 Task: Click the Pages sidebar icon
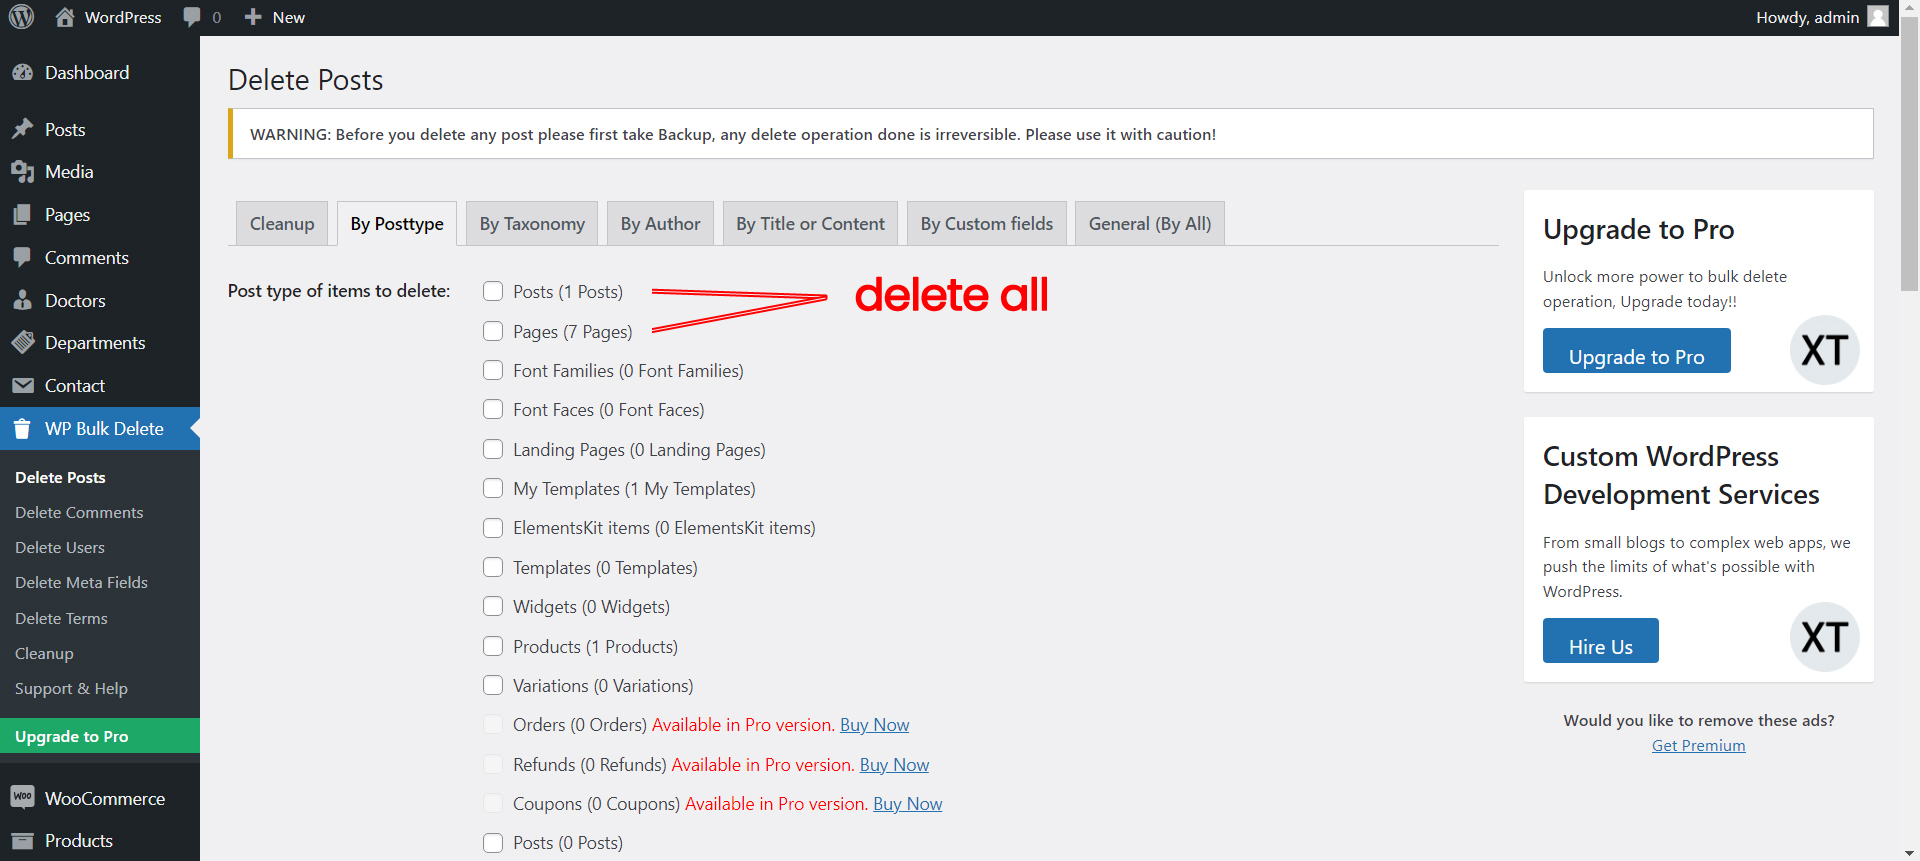[x=22, y=215]
